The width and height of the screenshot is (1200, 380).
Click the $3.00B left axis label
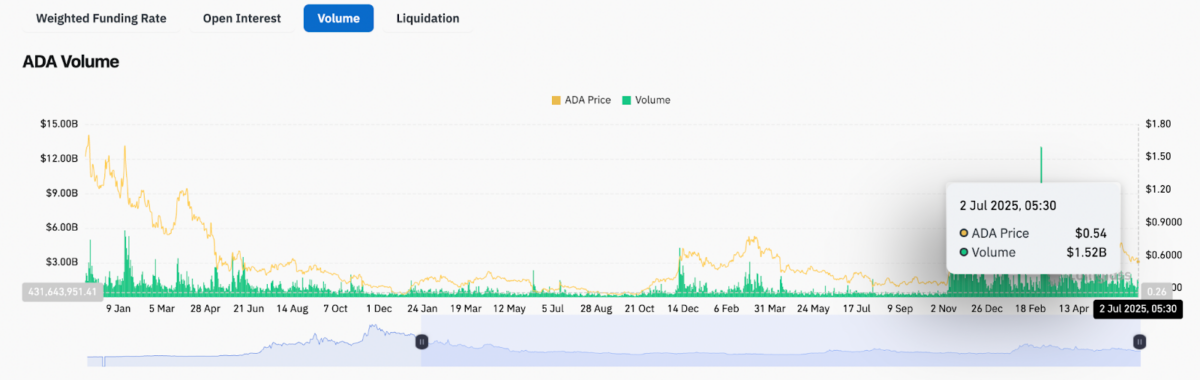[x=62, y=261]
